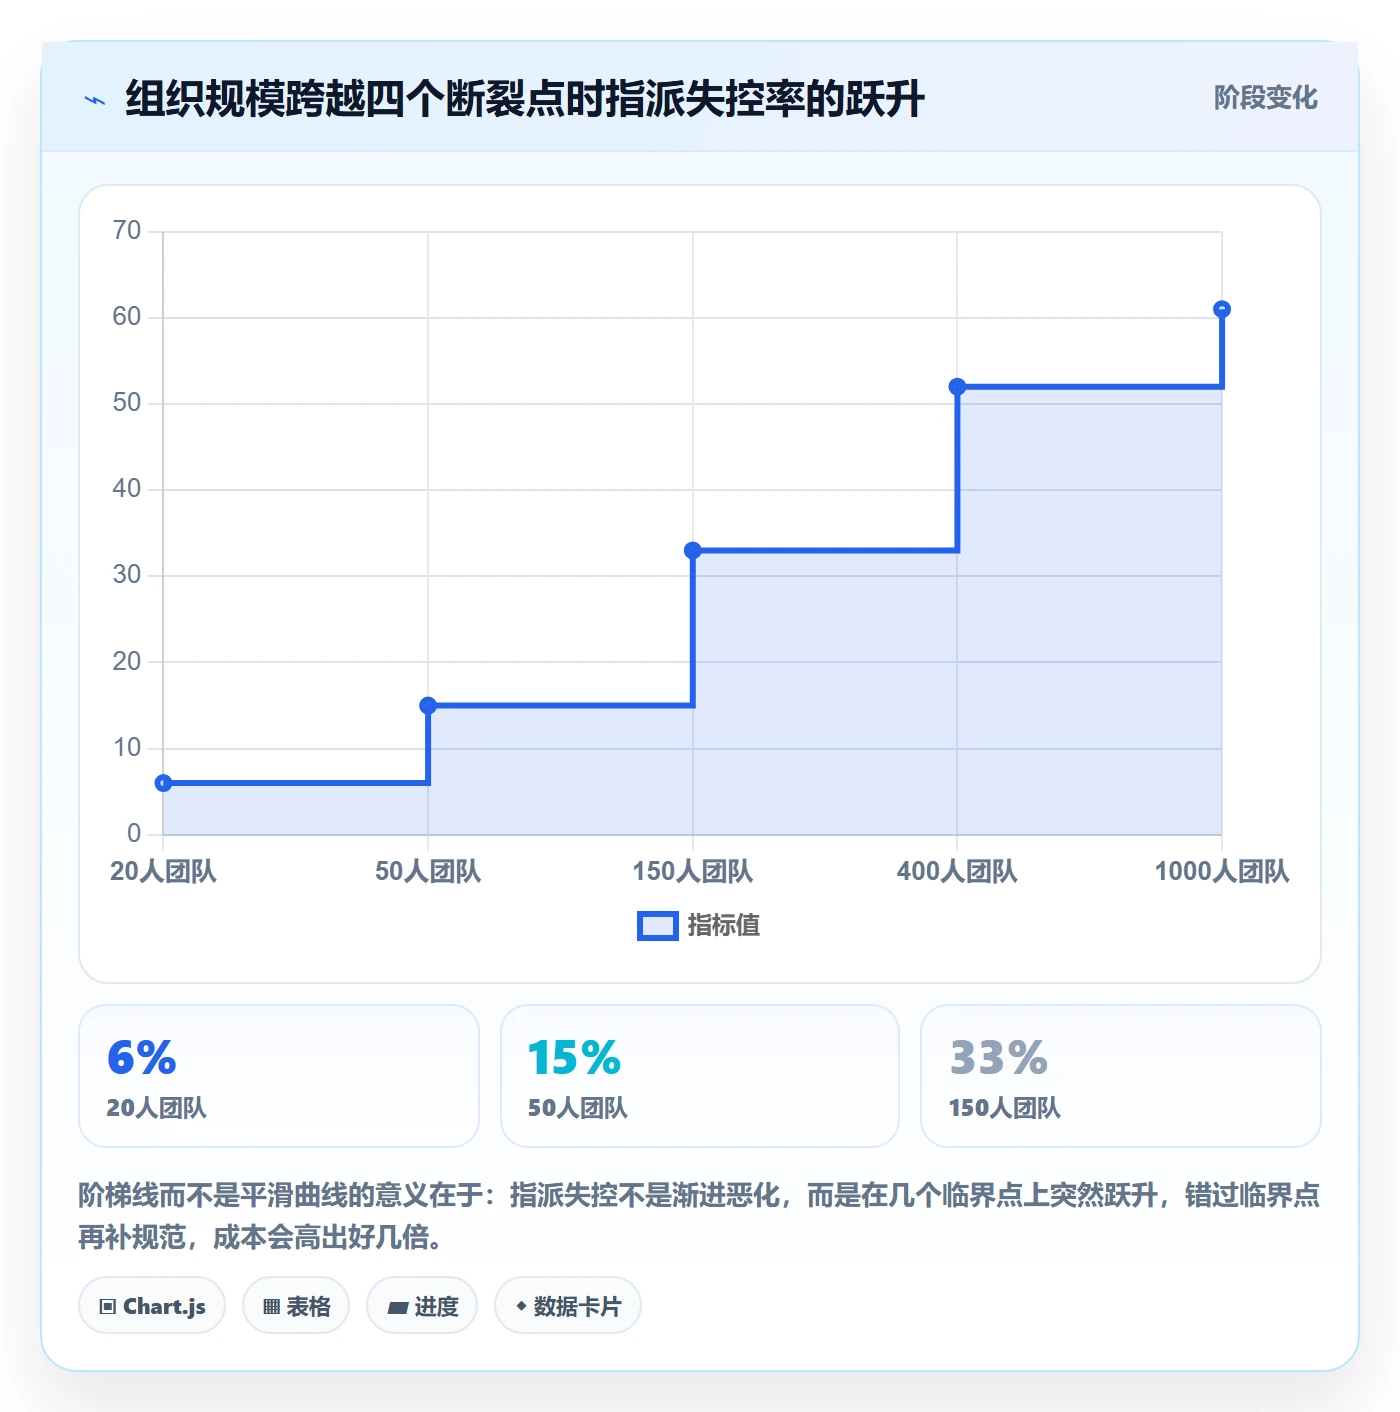This screenshot has width=1400, height=1412.
Task: Click the y-axis value 70
Action: pos(127,231)
